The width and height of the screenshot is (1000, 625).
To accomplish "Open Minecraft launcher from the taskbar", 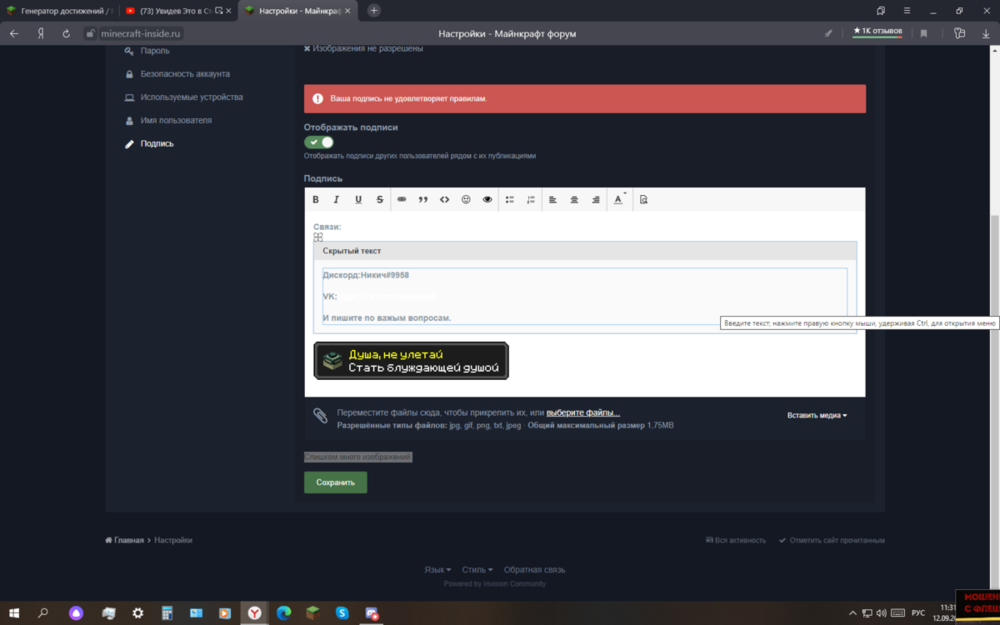I will tap(313, 613).
